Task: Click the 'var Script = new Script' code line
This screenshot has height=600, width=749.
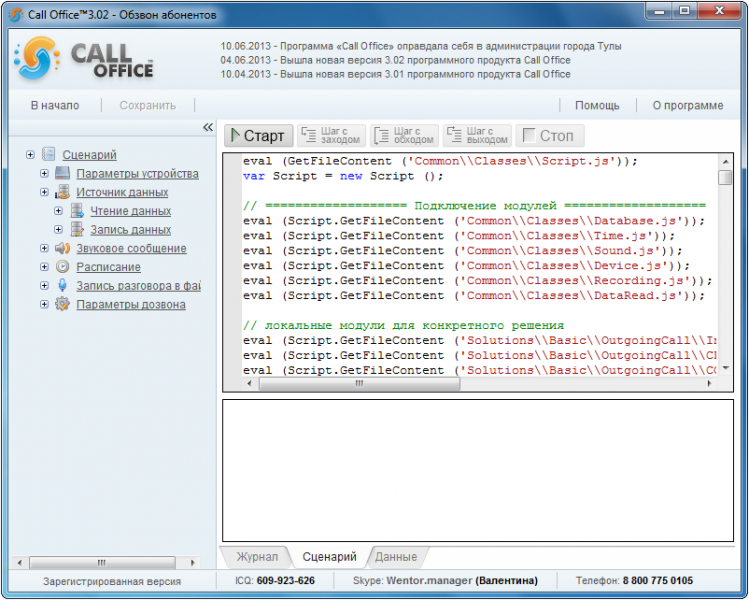Action: [x=343, y=176]
